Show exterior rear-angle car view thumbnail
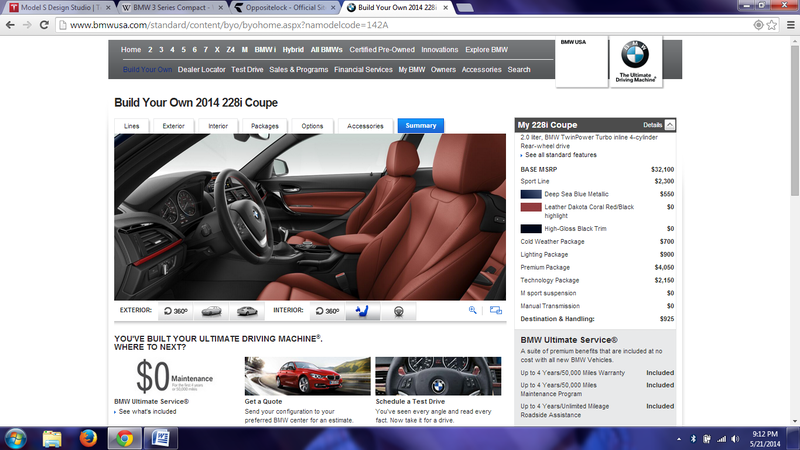The width and height of the screenshot is (800, 450). (x=247, y=311)
